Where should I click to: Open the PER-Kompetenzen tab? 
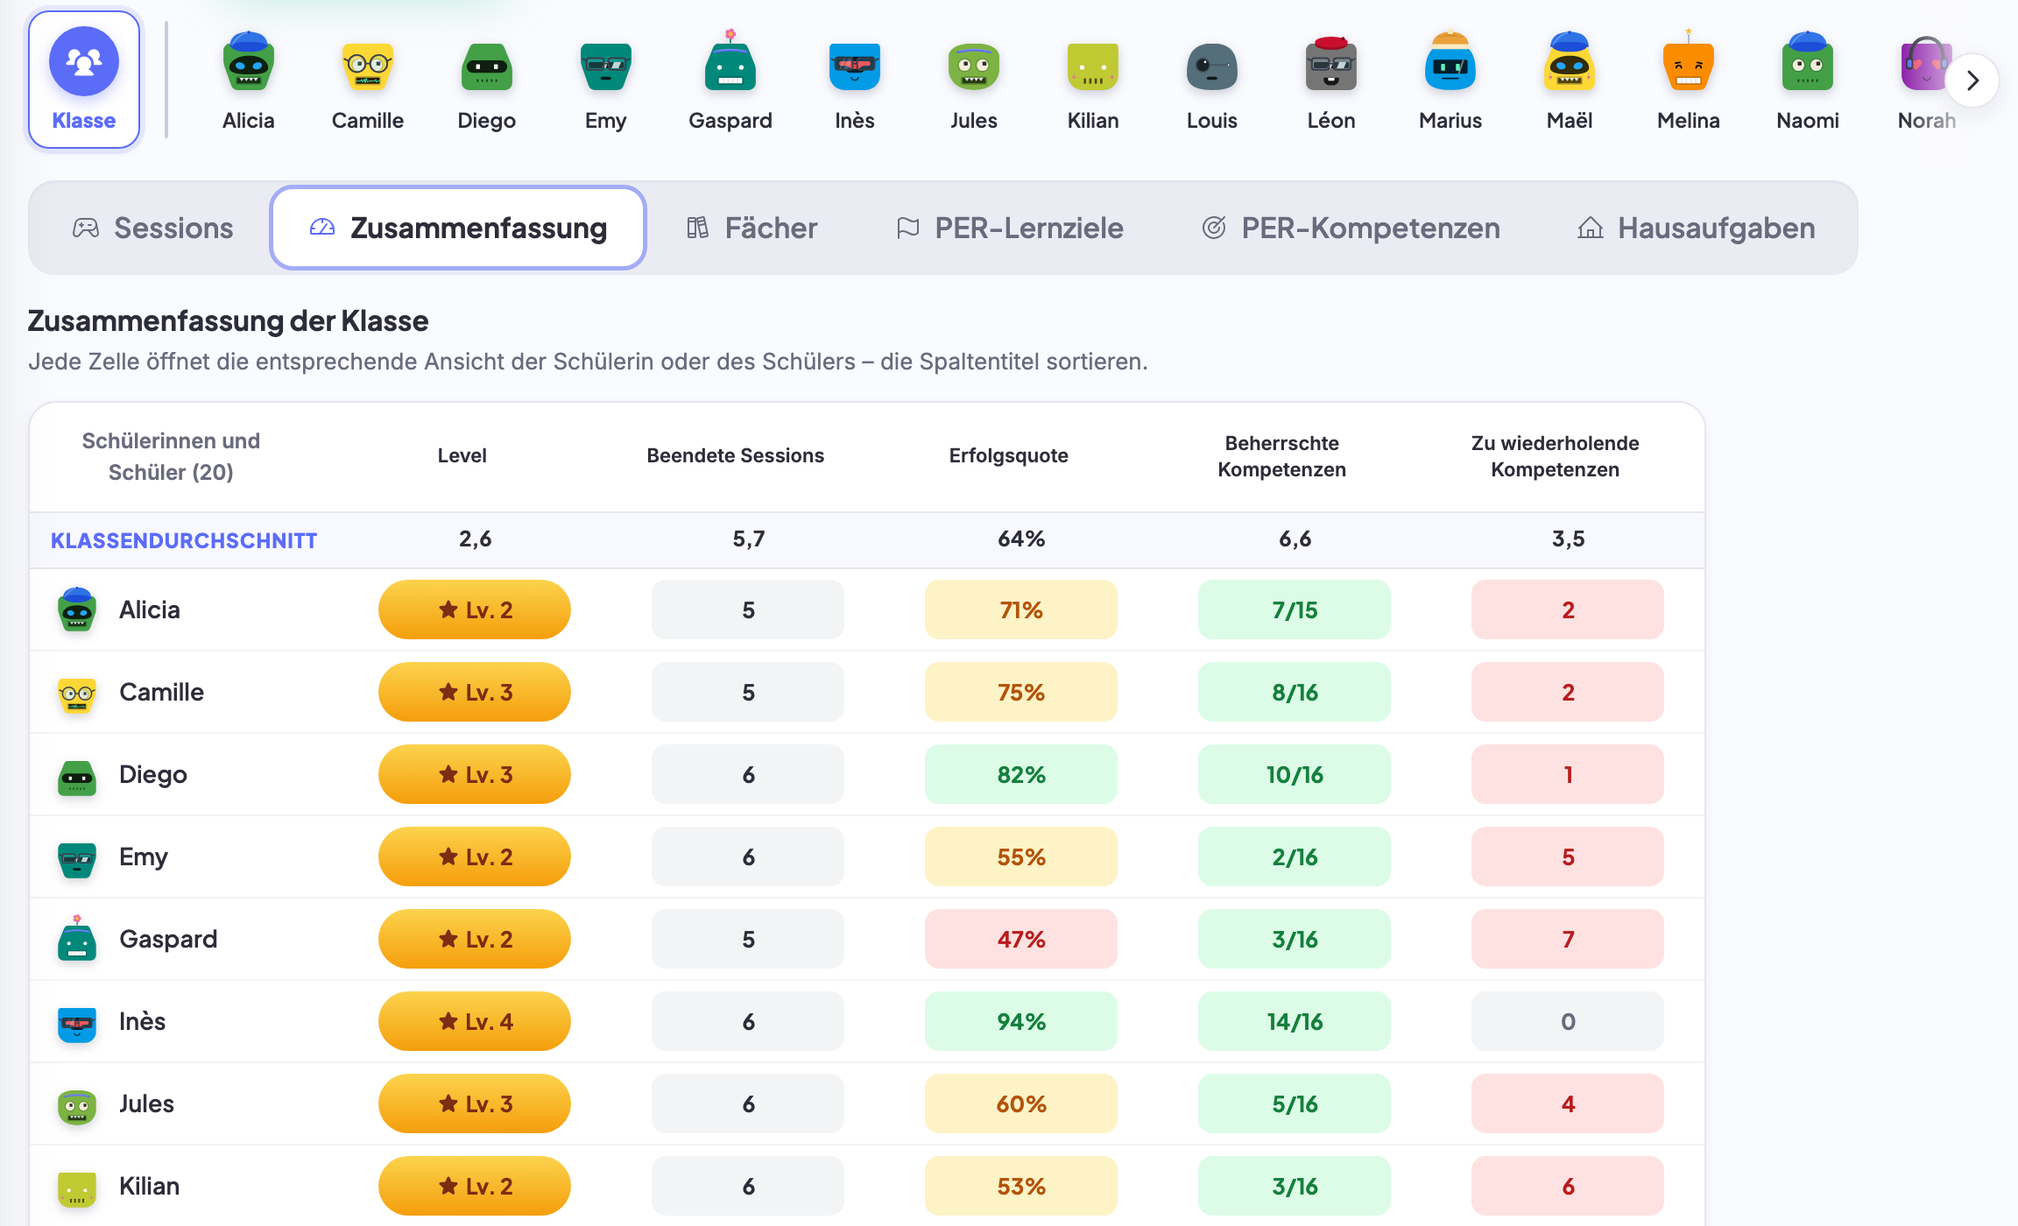1350,228
